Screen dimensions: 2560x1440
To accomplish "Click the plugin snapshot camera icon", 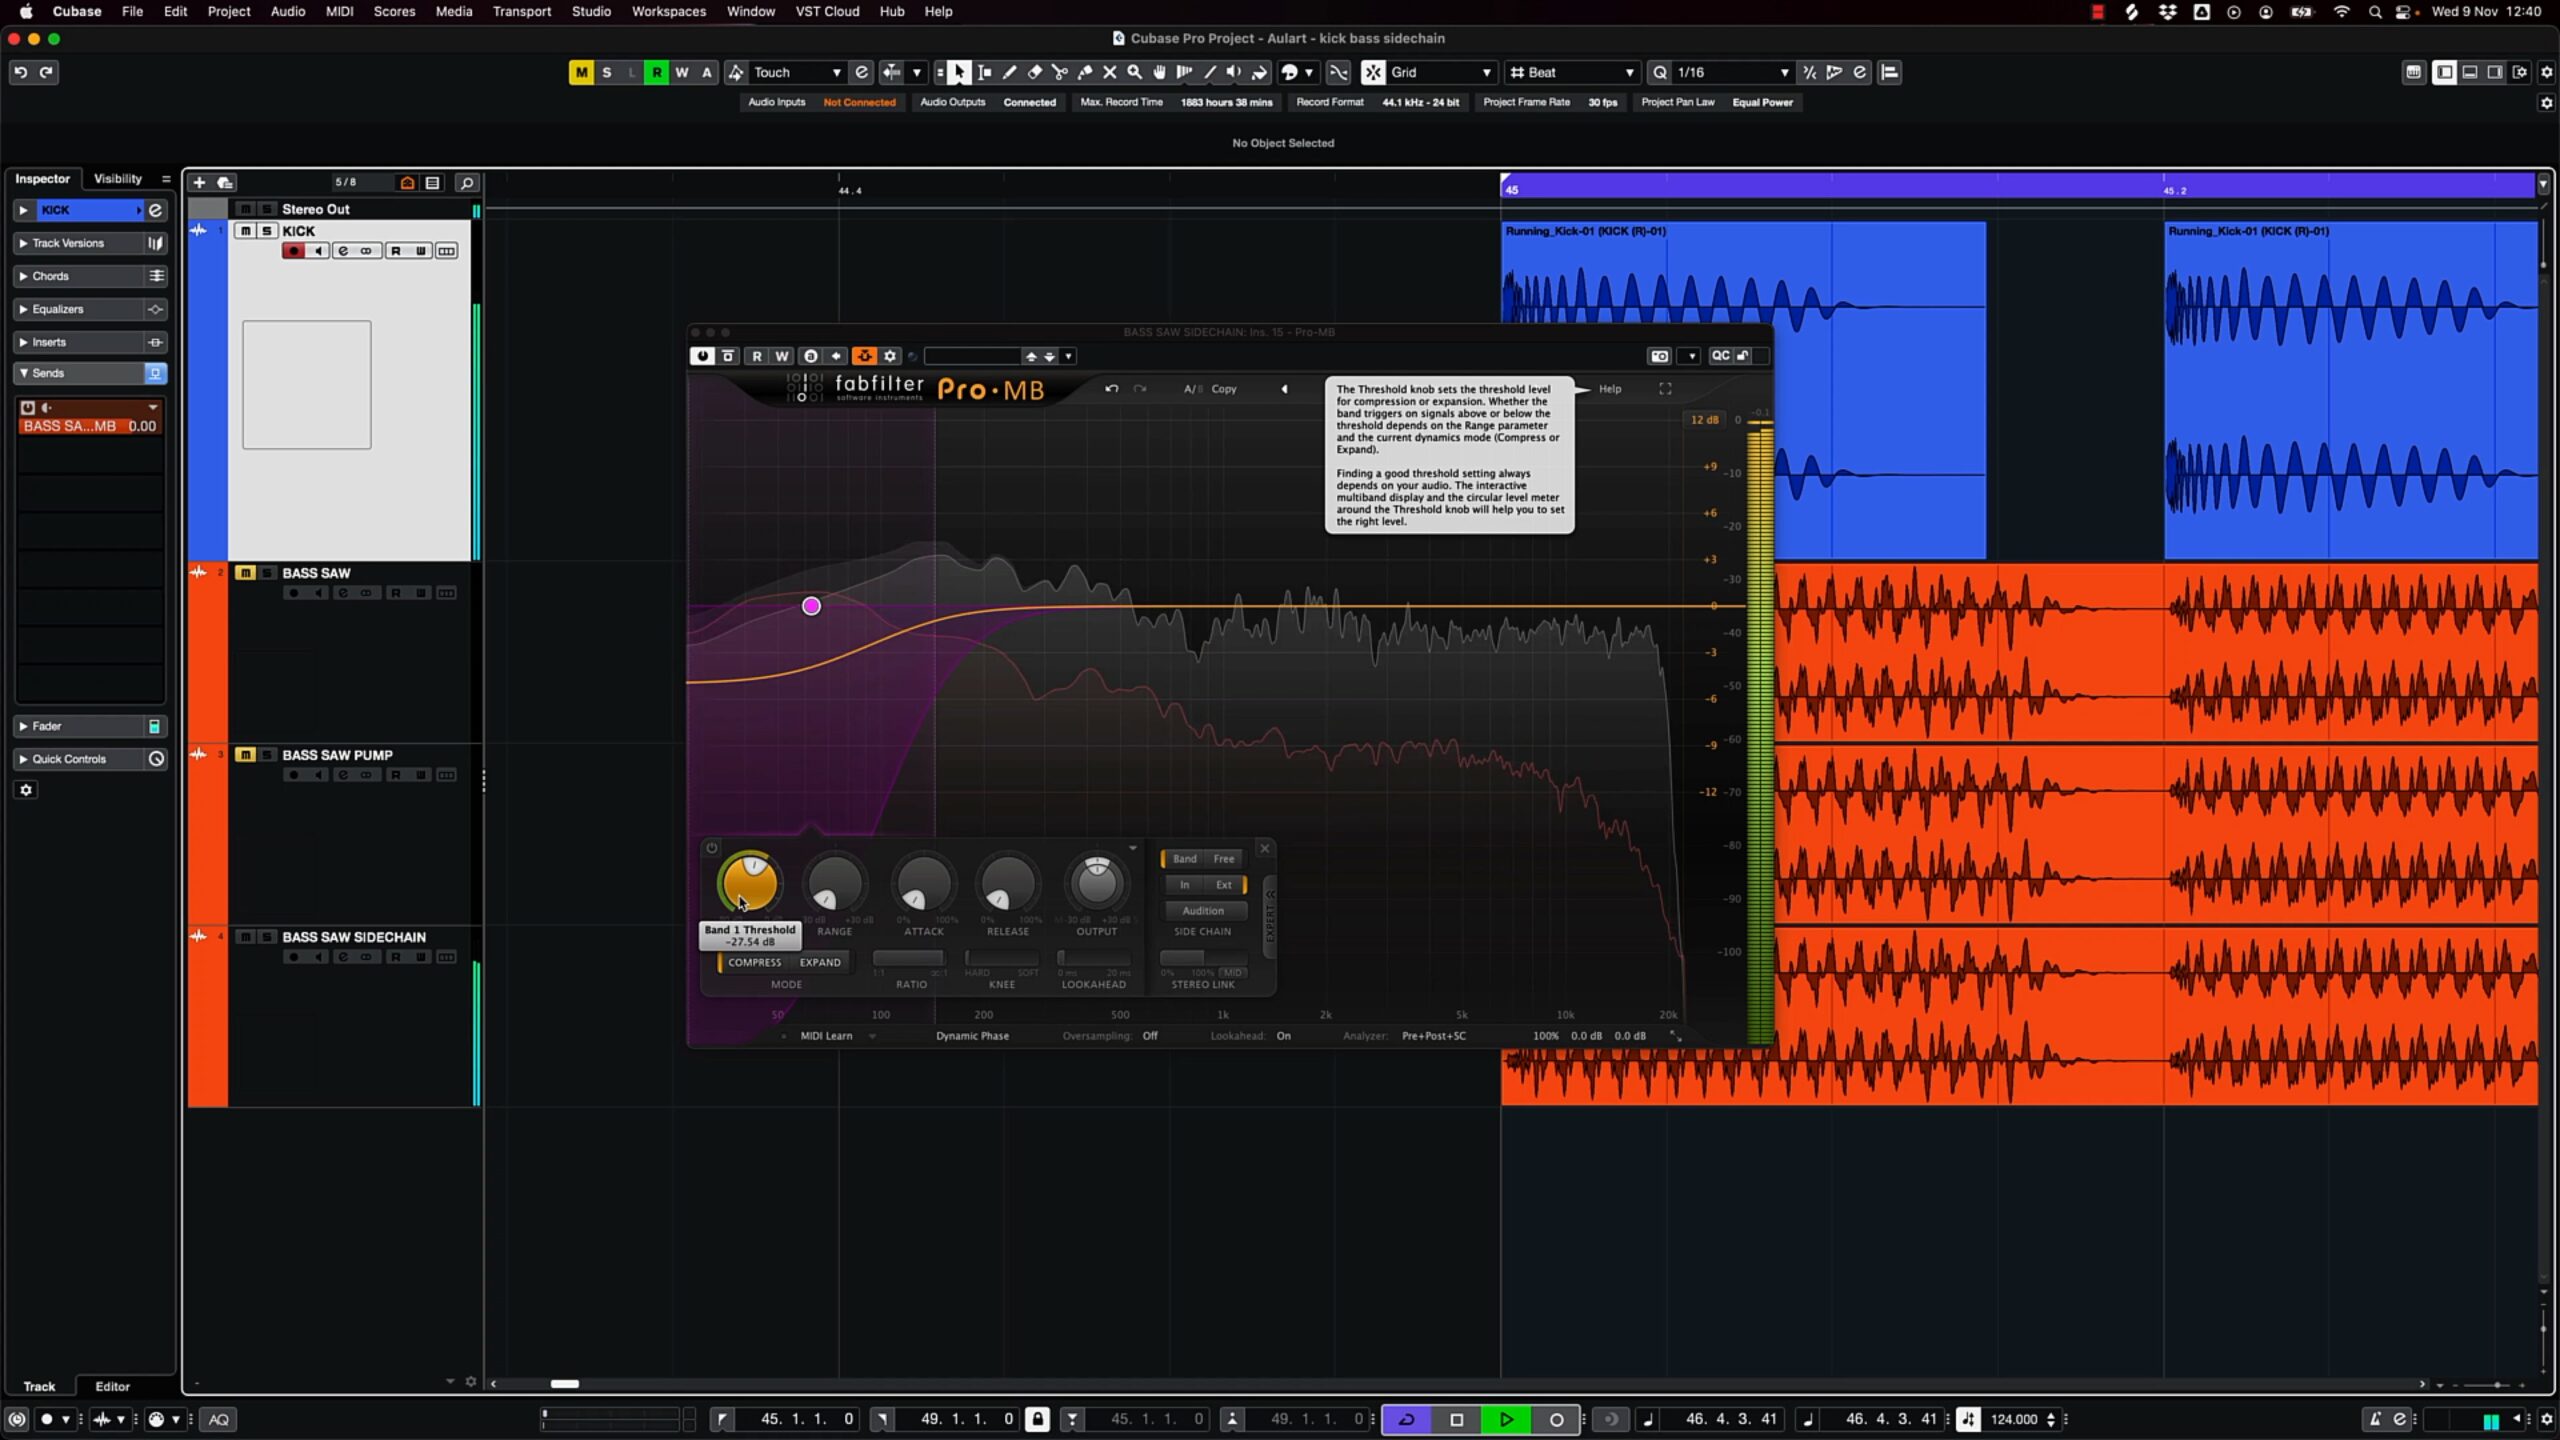I will pos(1659,356).
